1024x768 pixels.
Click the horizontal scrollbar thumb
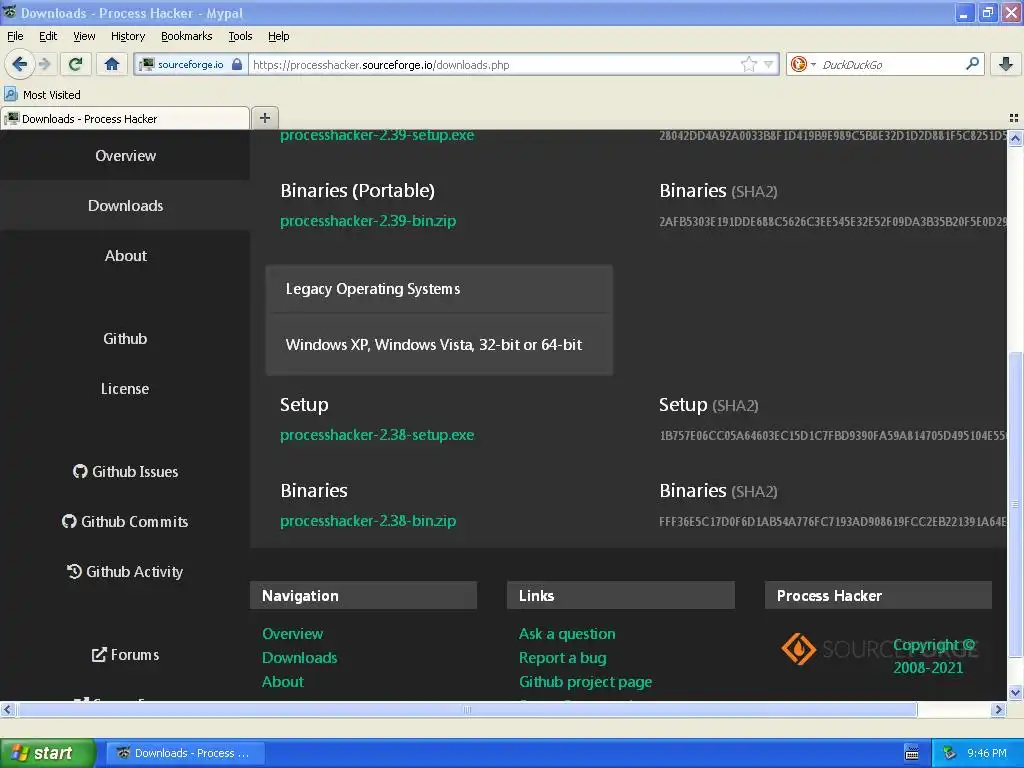[467, 709]
